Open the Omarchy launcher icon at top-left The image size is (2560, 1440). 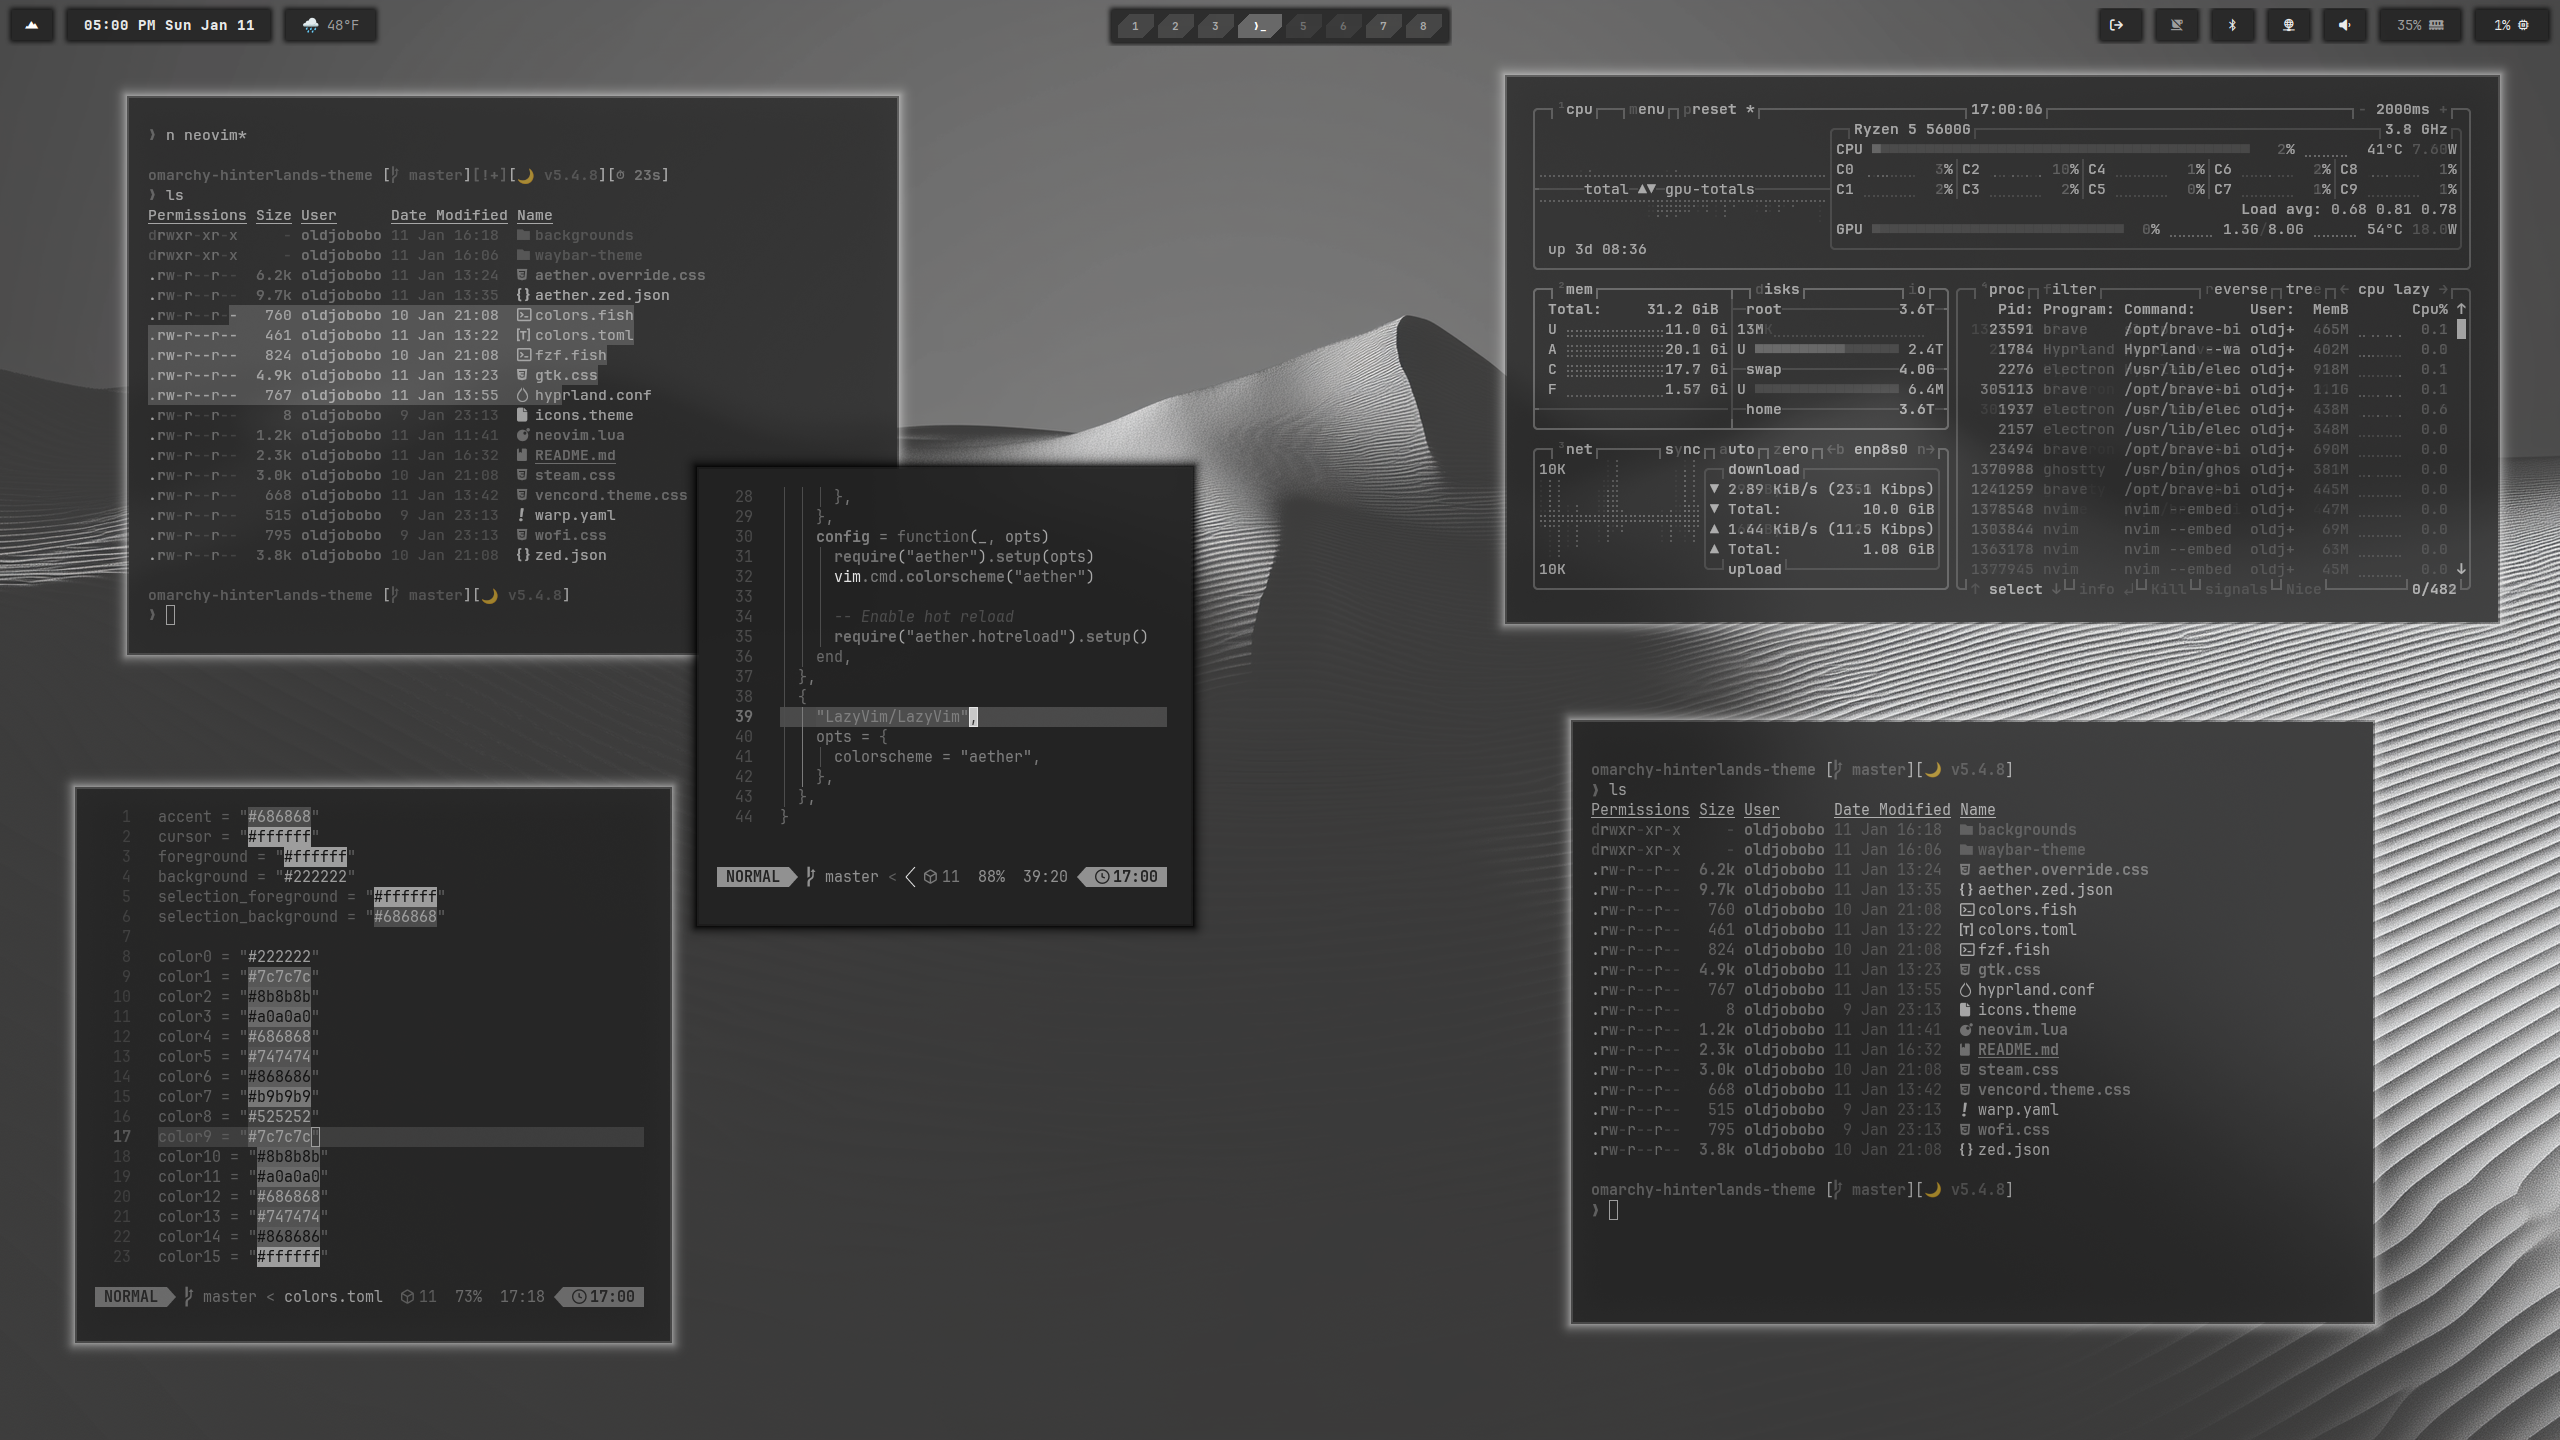(32, 25)
